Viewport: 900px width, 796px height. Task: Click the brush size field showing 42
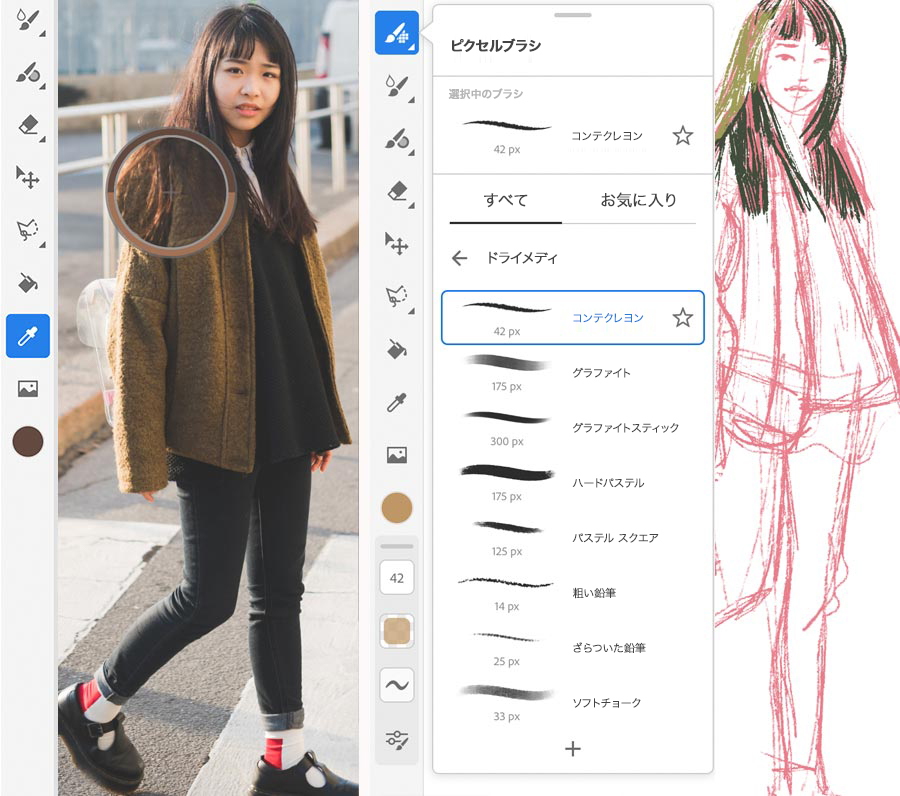pyautogui.click(x=397, y=577)
